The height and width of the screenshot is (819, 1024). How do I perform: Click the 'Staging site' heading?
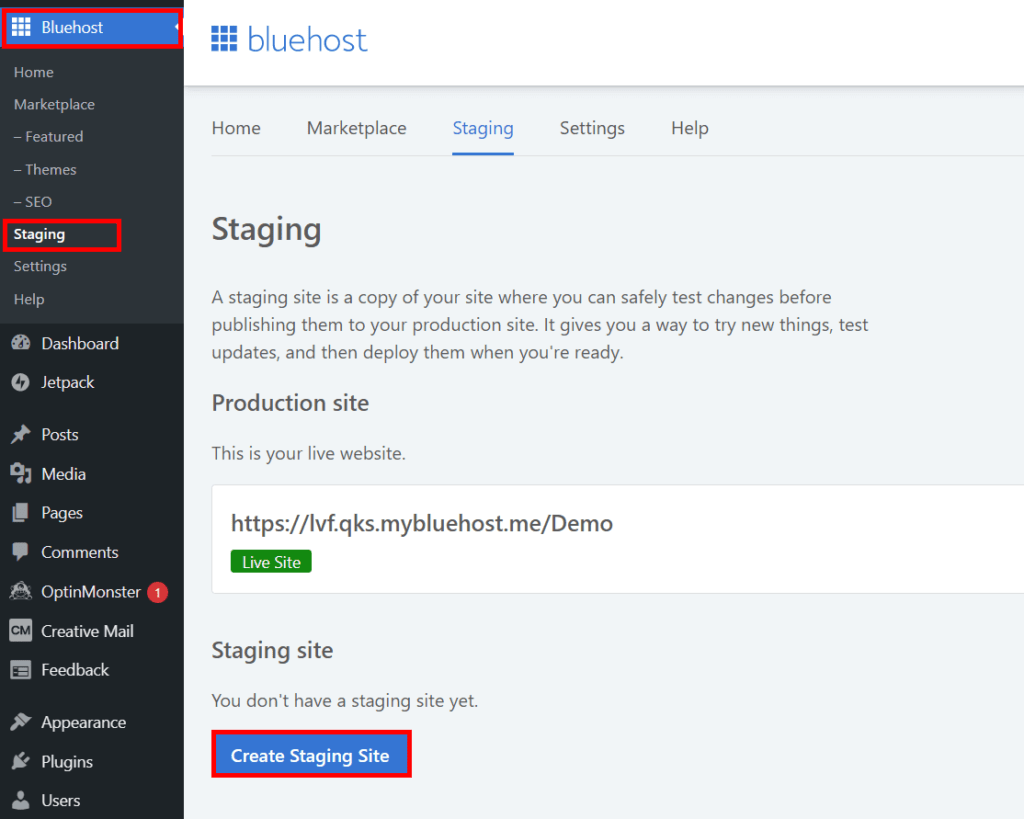tap(272, 651)
